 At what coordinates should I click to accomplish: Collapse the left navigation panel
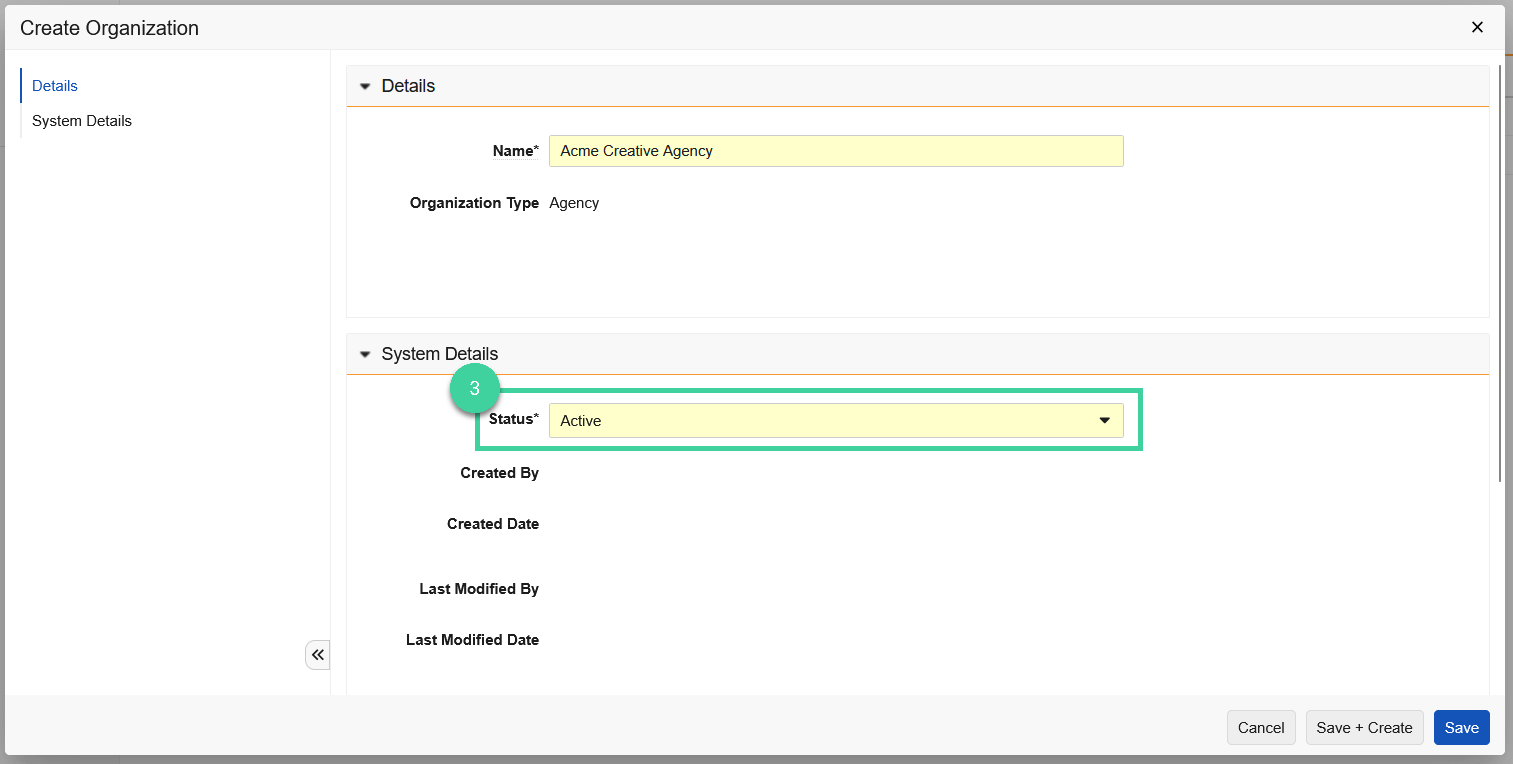tap(317, 654)
